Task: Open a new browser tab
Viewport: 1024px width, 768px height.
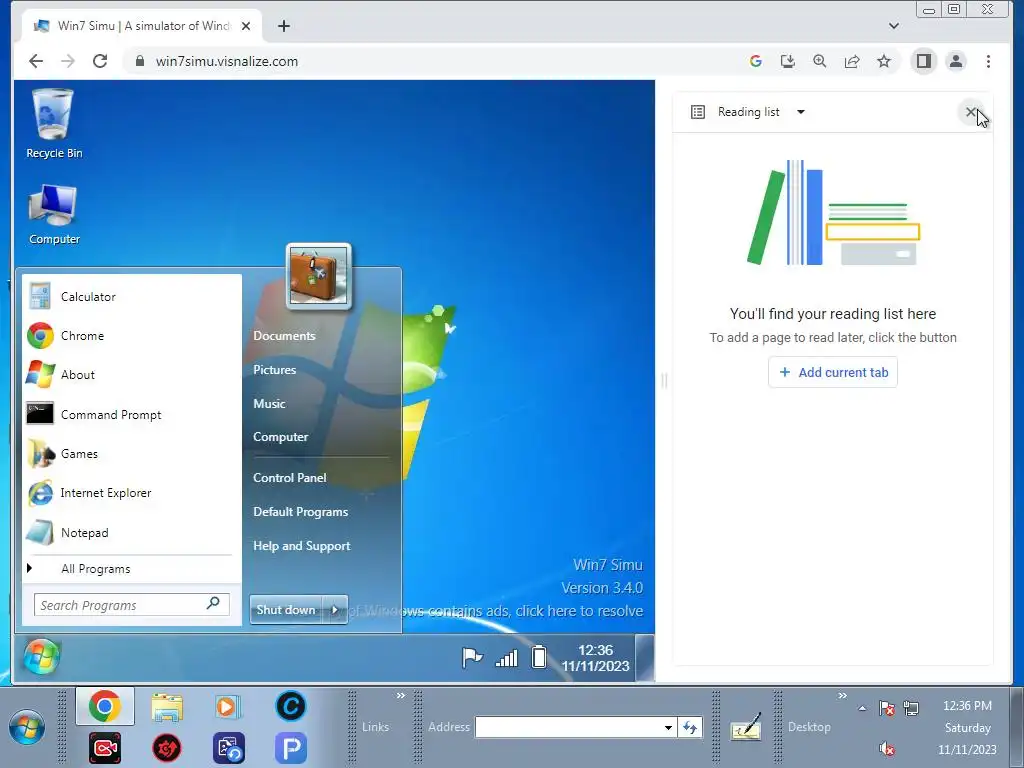Action: pos(283,26)
